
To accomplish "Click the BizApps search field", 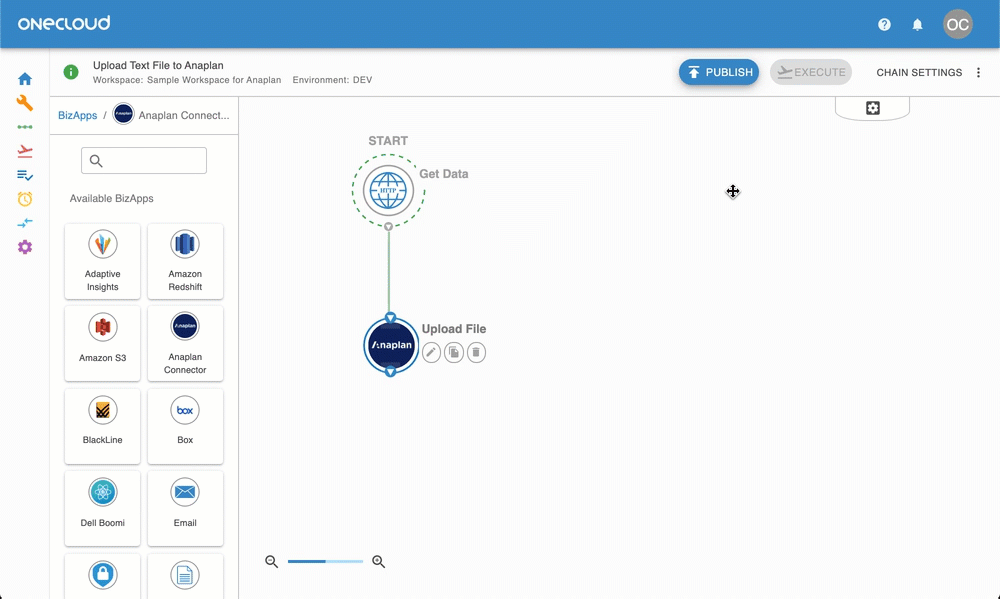I will (143, 161).
